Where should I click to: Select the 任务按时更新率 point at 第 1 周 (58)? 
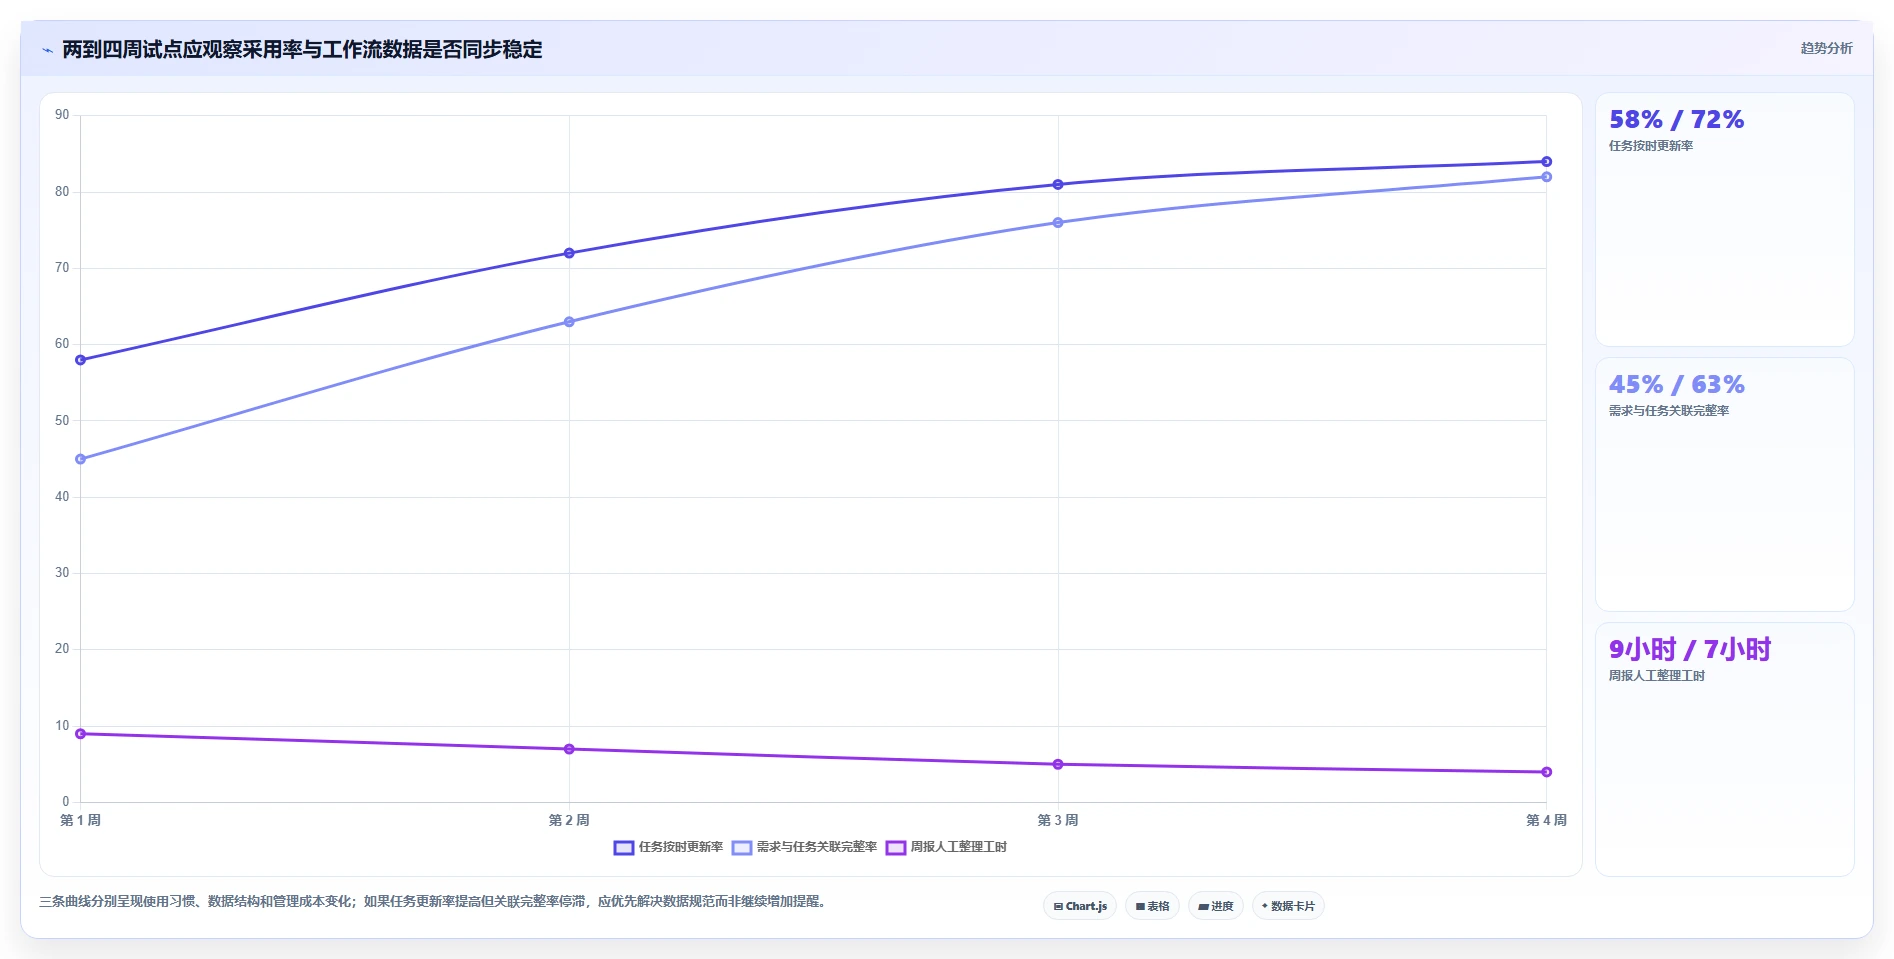point(81,360)
